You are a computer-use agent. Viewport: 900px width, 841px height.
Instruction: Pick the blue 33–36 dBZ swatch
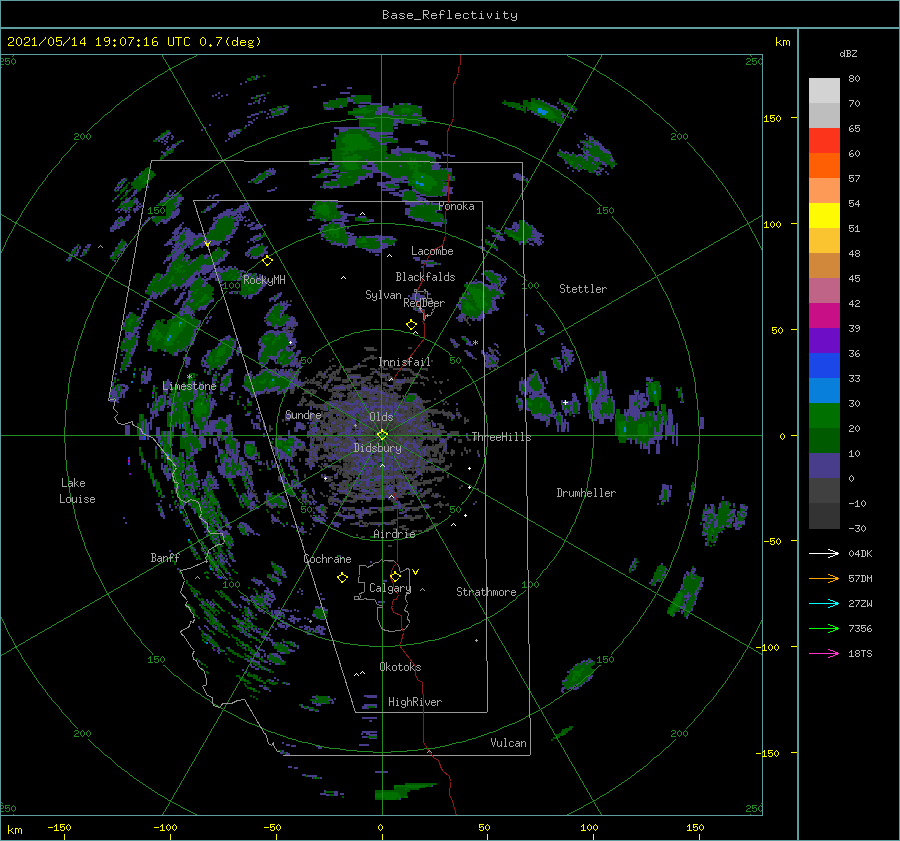point(824,366)
